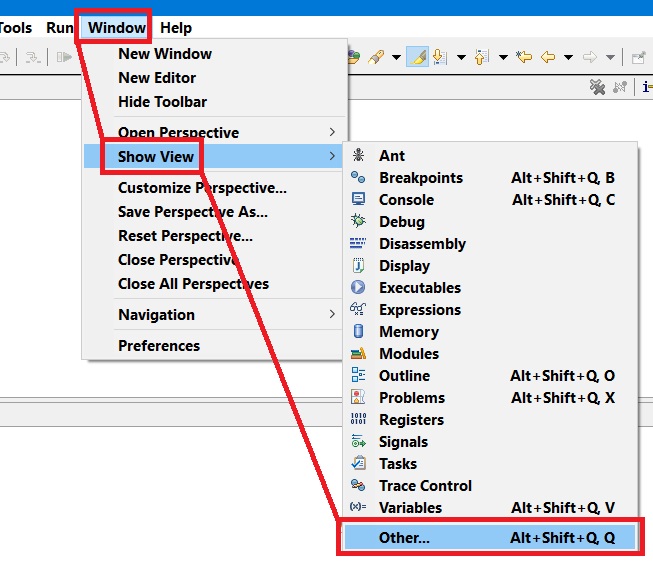Click the Previous Annotation arrow icon
The width and height of the screenshot is (653, 563).
[x=482, y=57]
